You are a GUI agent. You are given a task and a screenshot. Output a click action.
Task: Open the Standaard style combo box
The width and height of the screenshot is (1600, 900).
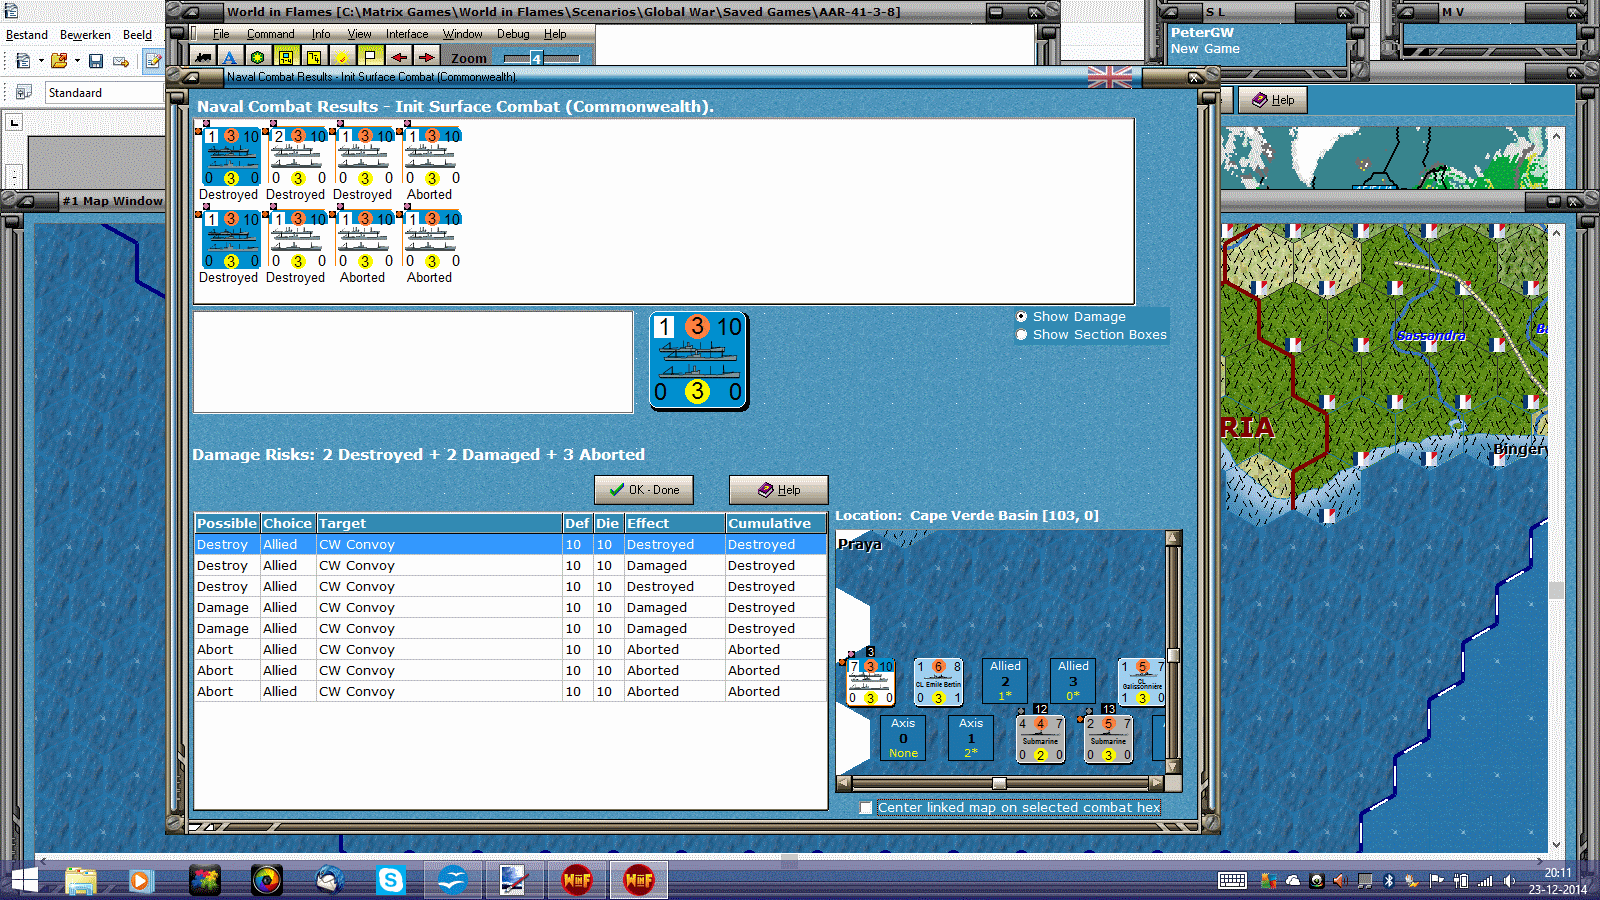point(104,93)
